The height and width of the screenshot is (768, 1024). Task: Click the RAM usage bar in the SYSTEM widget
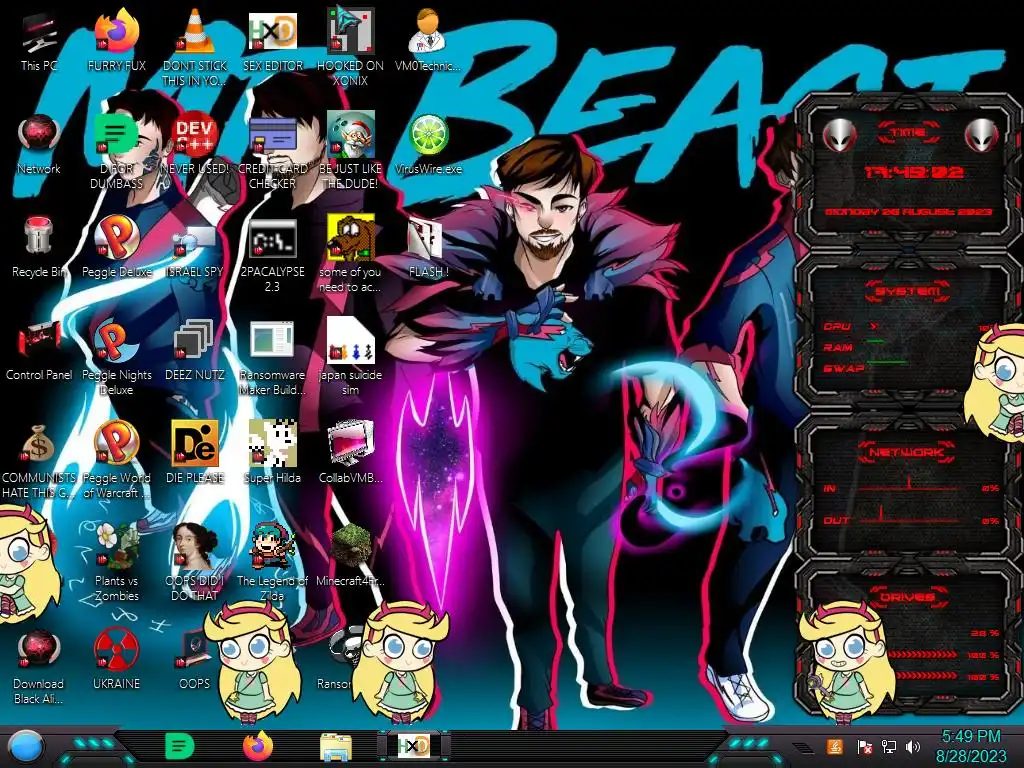tap(876, 341)
